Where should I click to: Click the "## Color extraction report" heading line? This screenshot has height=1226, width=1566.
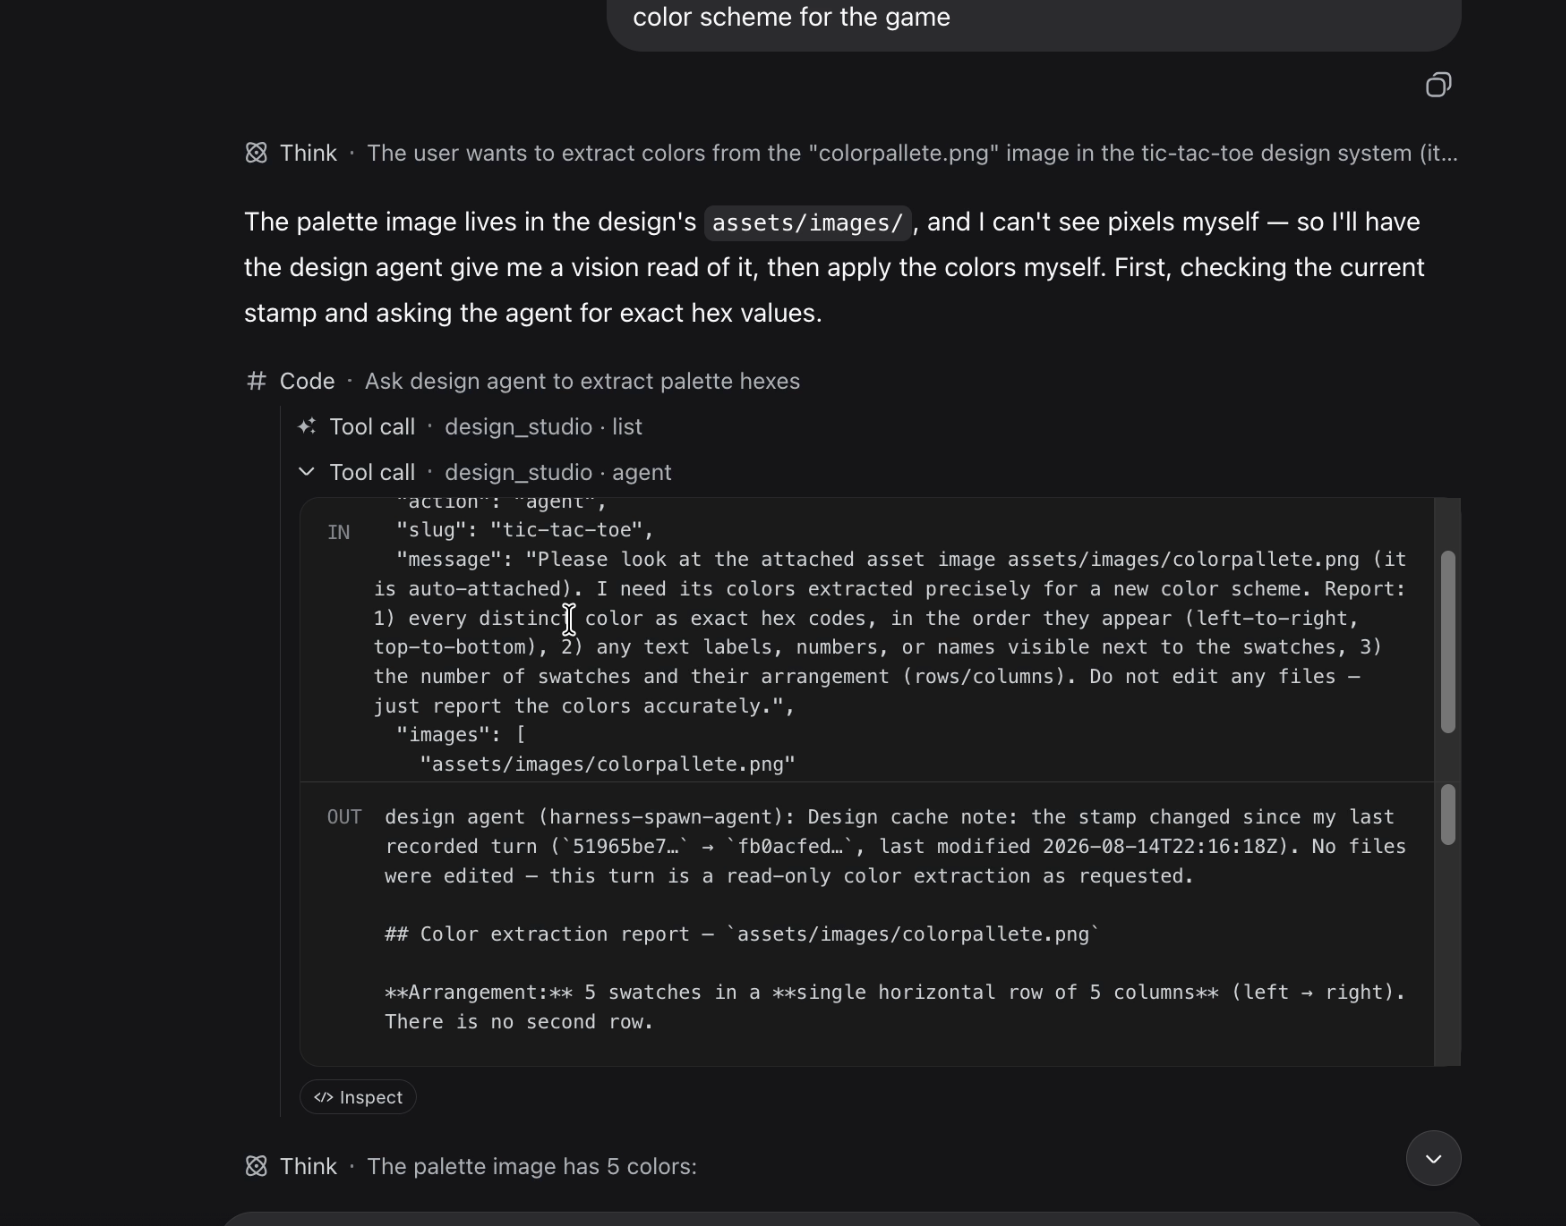point(742,934)
